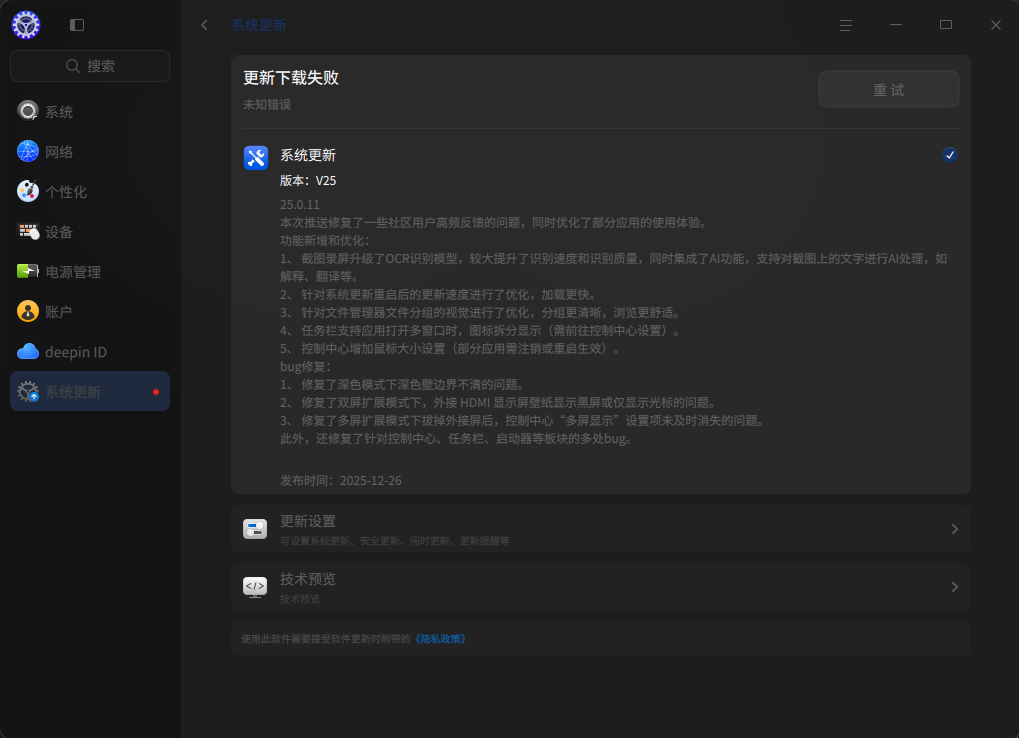Click the sidebar panel toggle icon
This screenshot has height=738, width=1019.
tap(77, 24)
